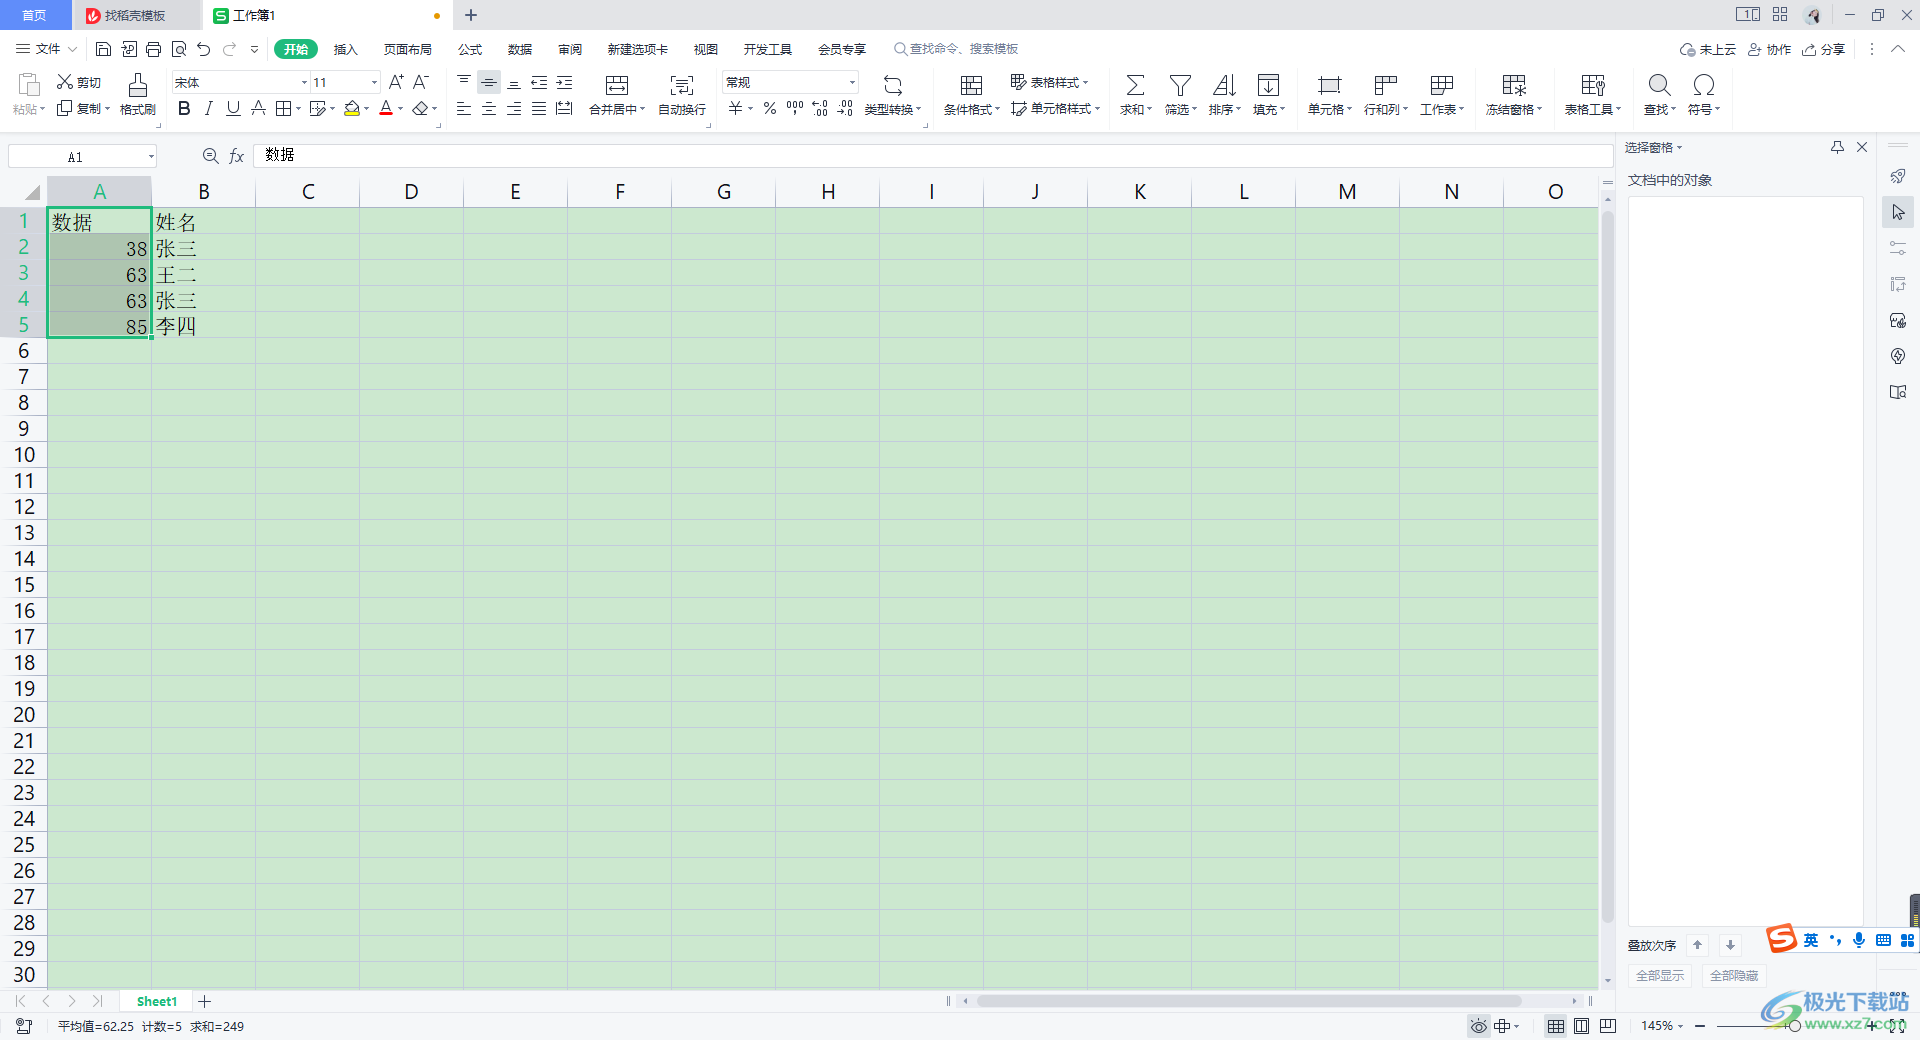Click 全部显示 show all button
Screen dimensions: 1920x1040
point(1660,975)
